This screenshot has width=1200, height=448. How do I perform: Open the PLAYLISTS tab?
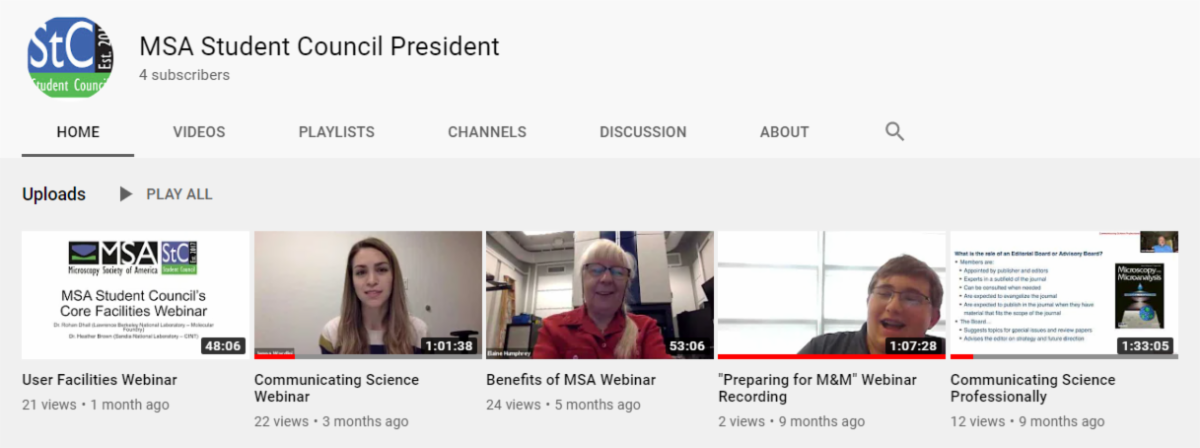[x=336, y=132]
